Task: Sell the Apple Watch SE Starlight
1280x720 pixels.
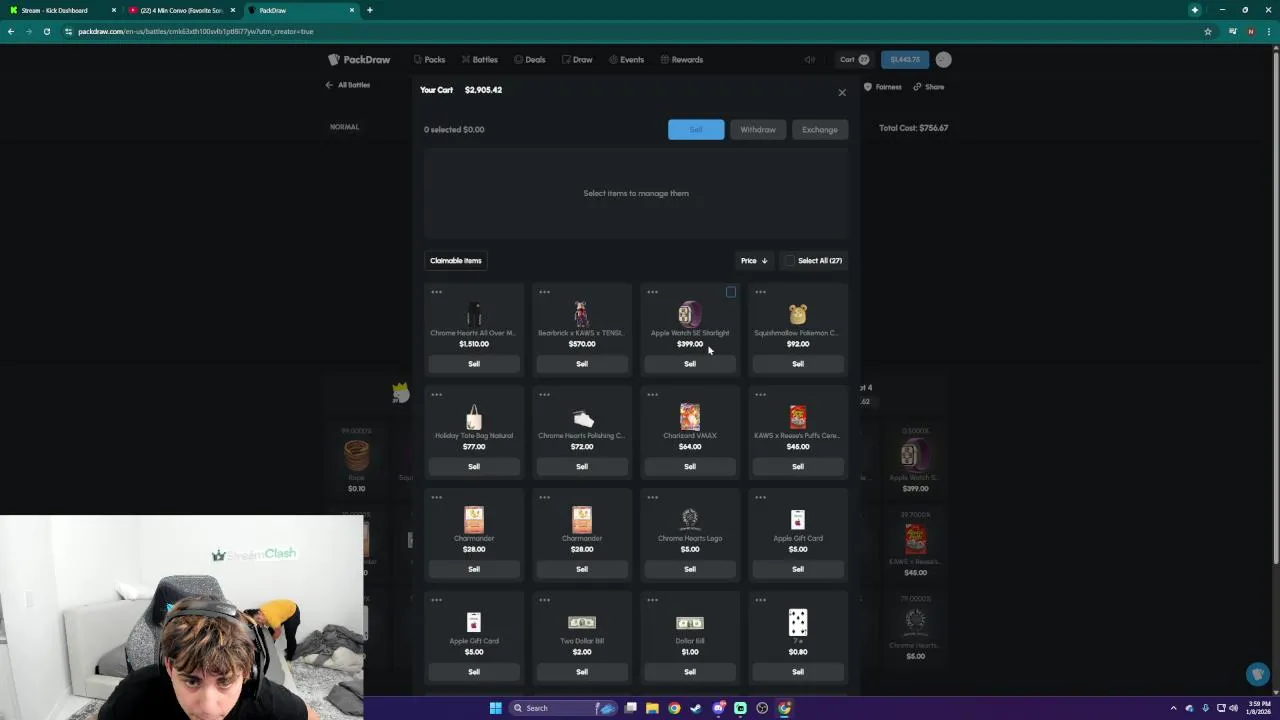Action: (690, 364)
